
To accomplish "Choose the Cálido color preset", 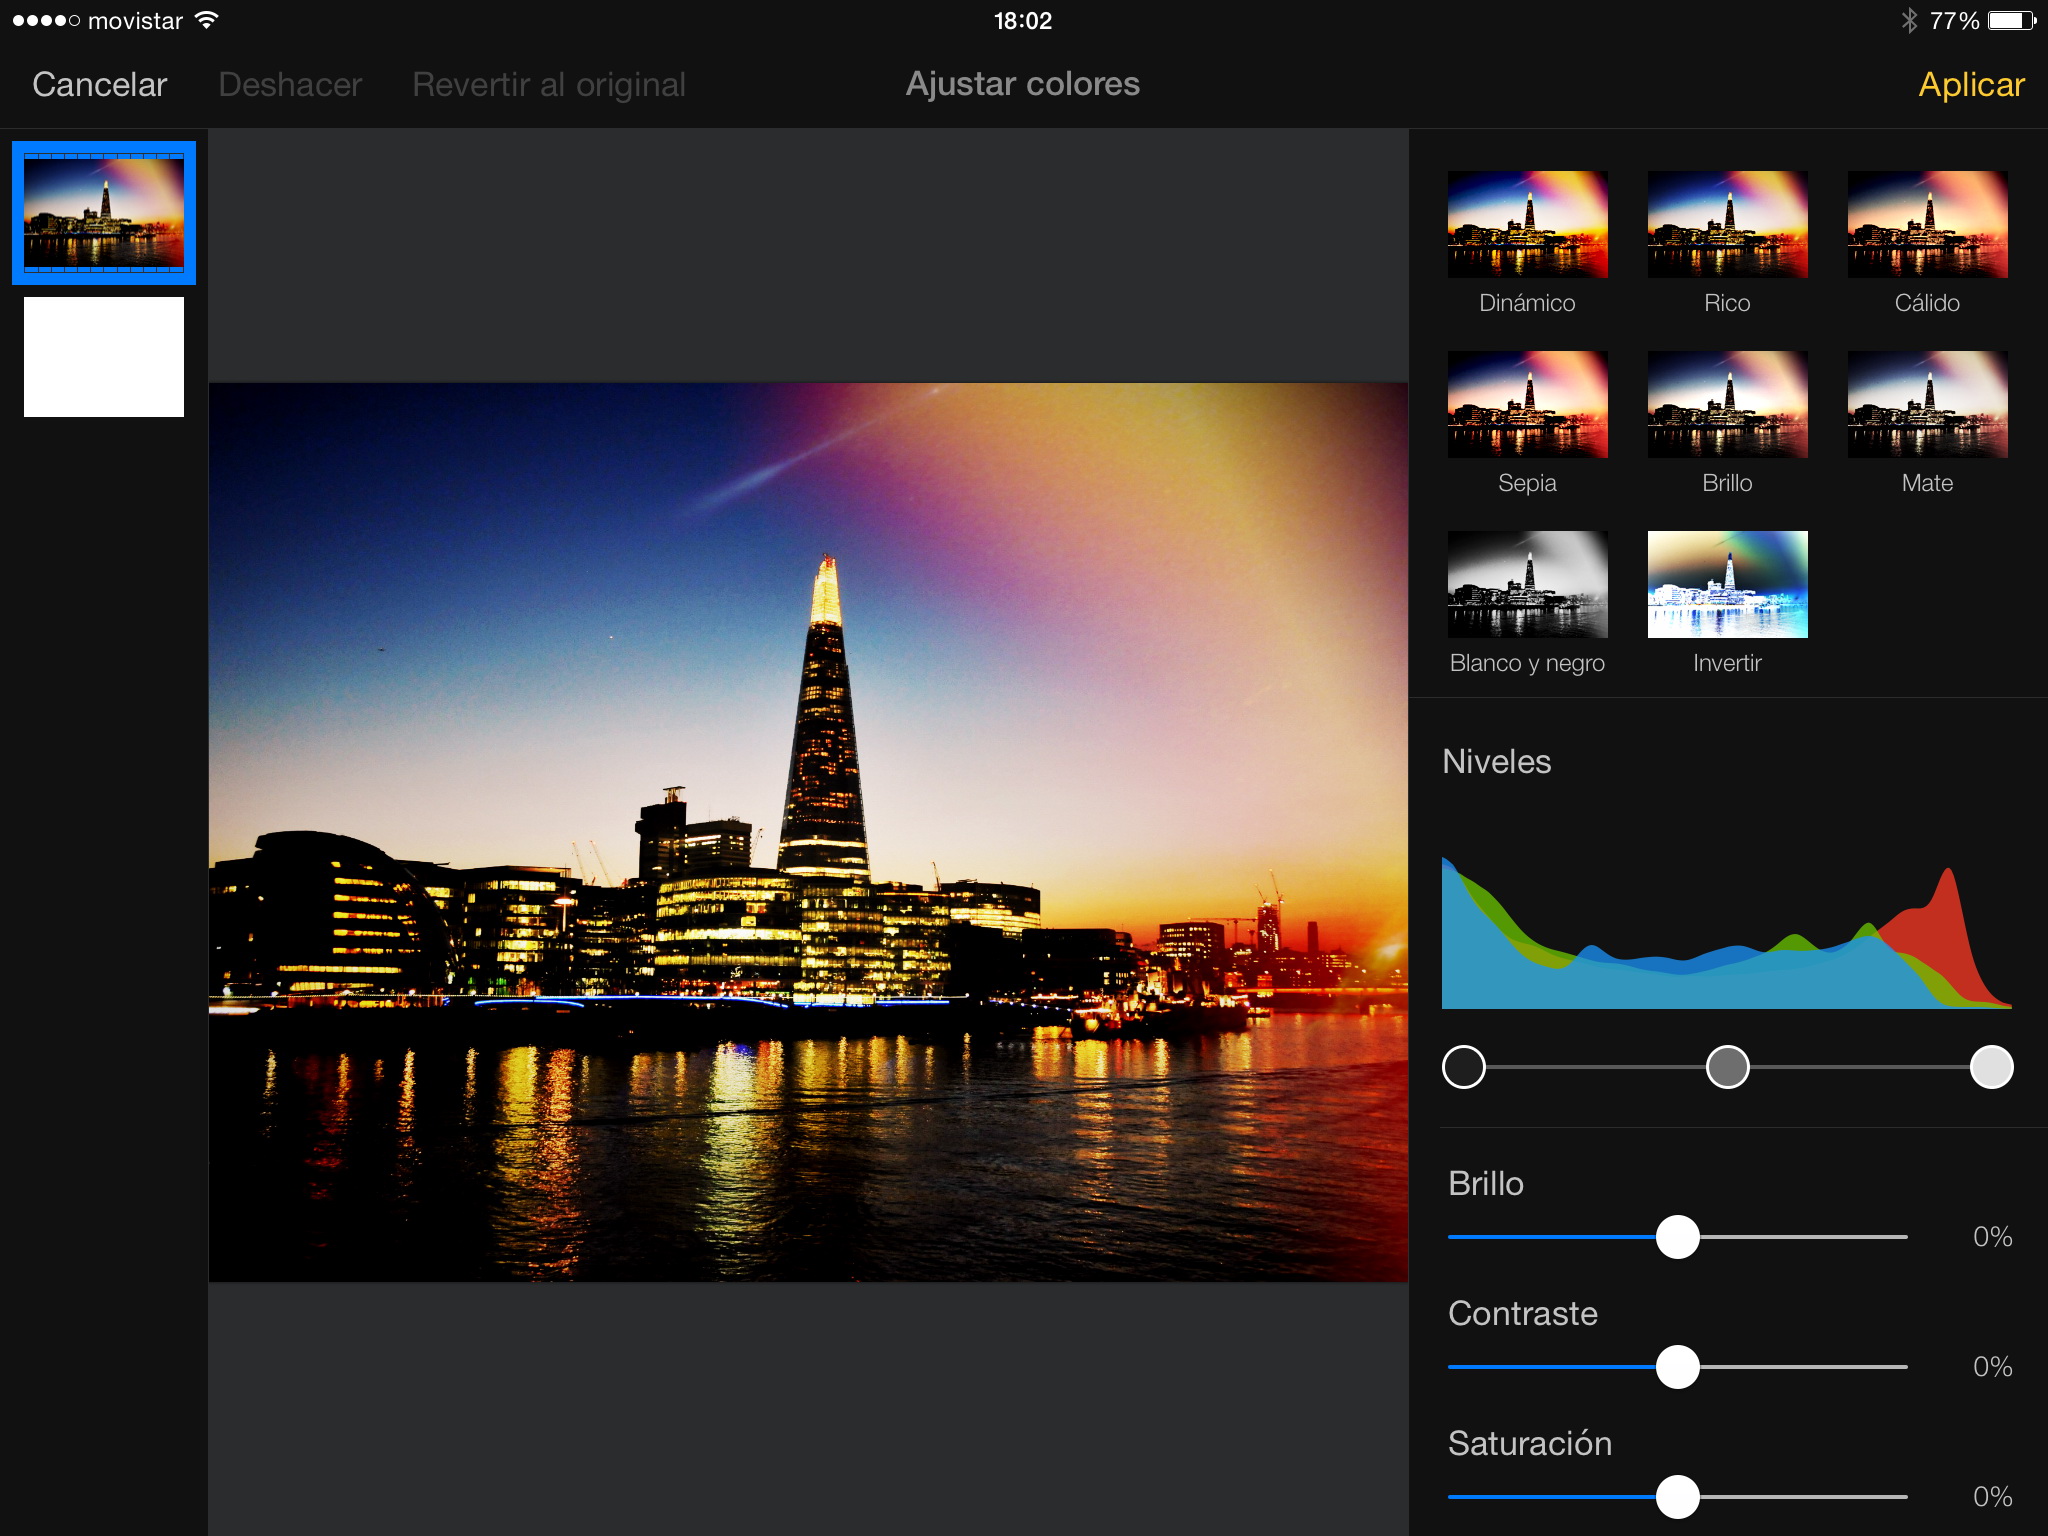I will 1927,225.
